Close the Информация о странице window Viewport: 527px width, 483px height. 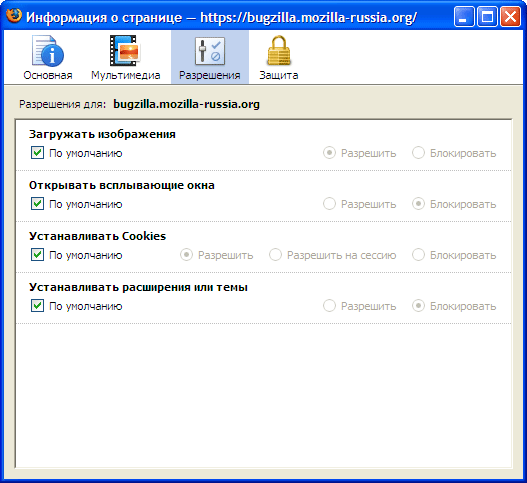pos(510,16)
